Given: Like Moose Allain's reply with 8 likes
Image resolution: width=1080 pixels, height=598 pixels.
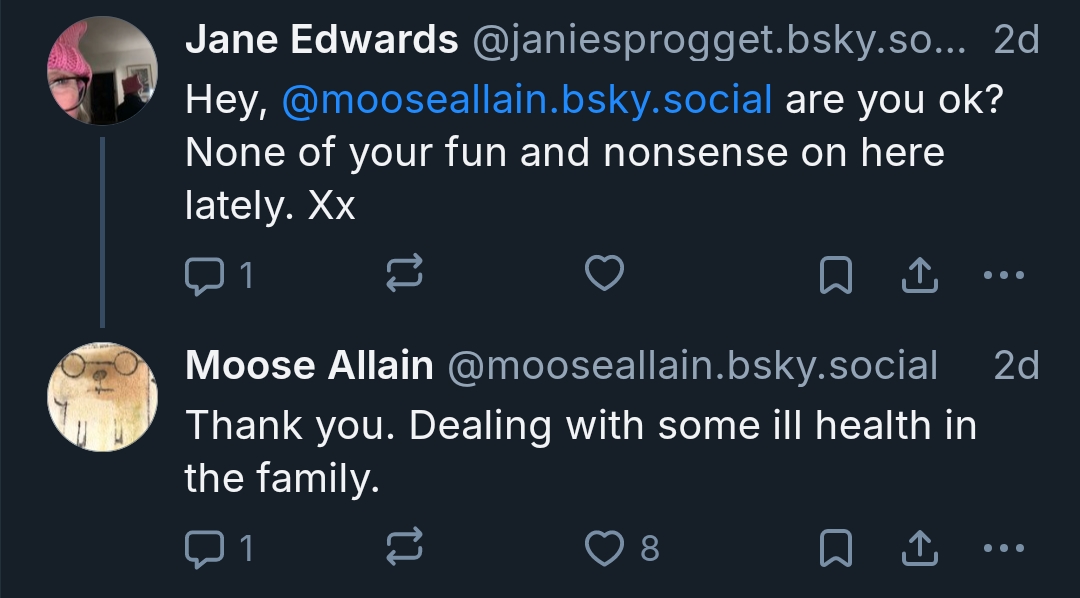Looking at the screenshot, I should coord(604,547).
